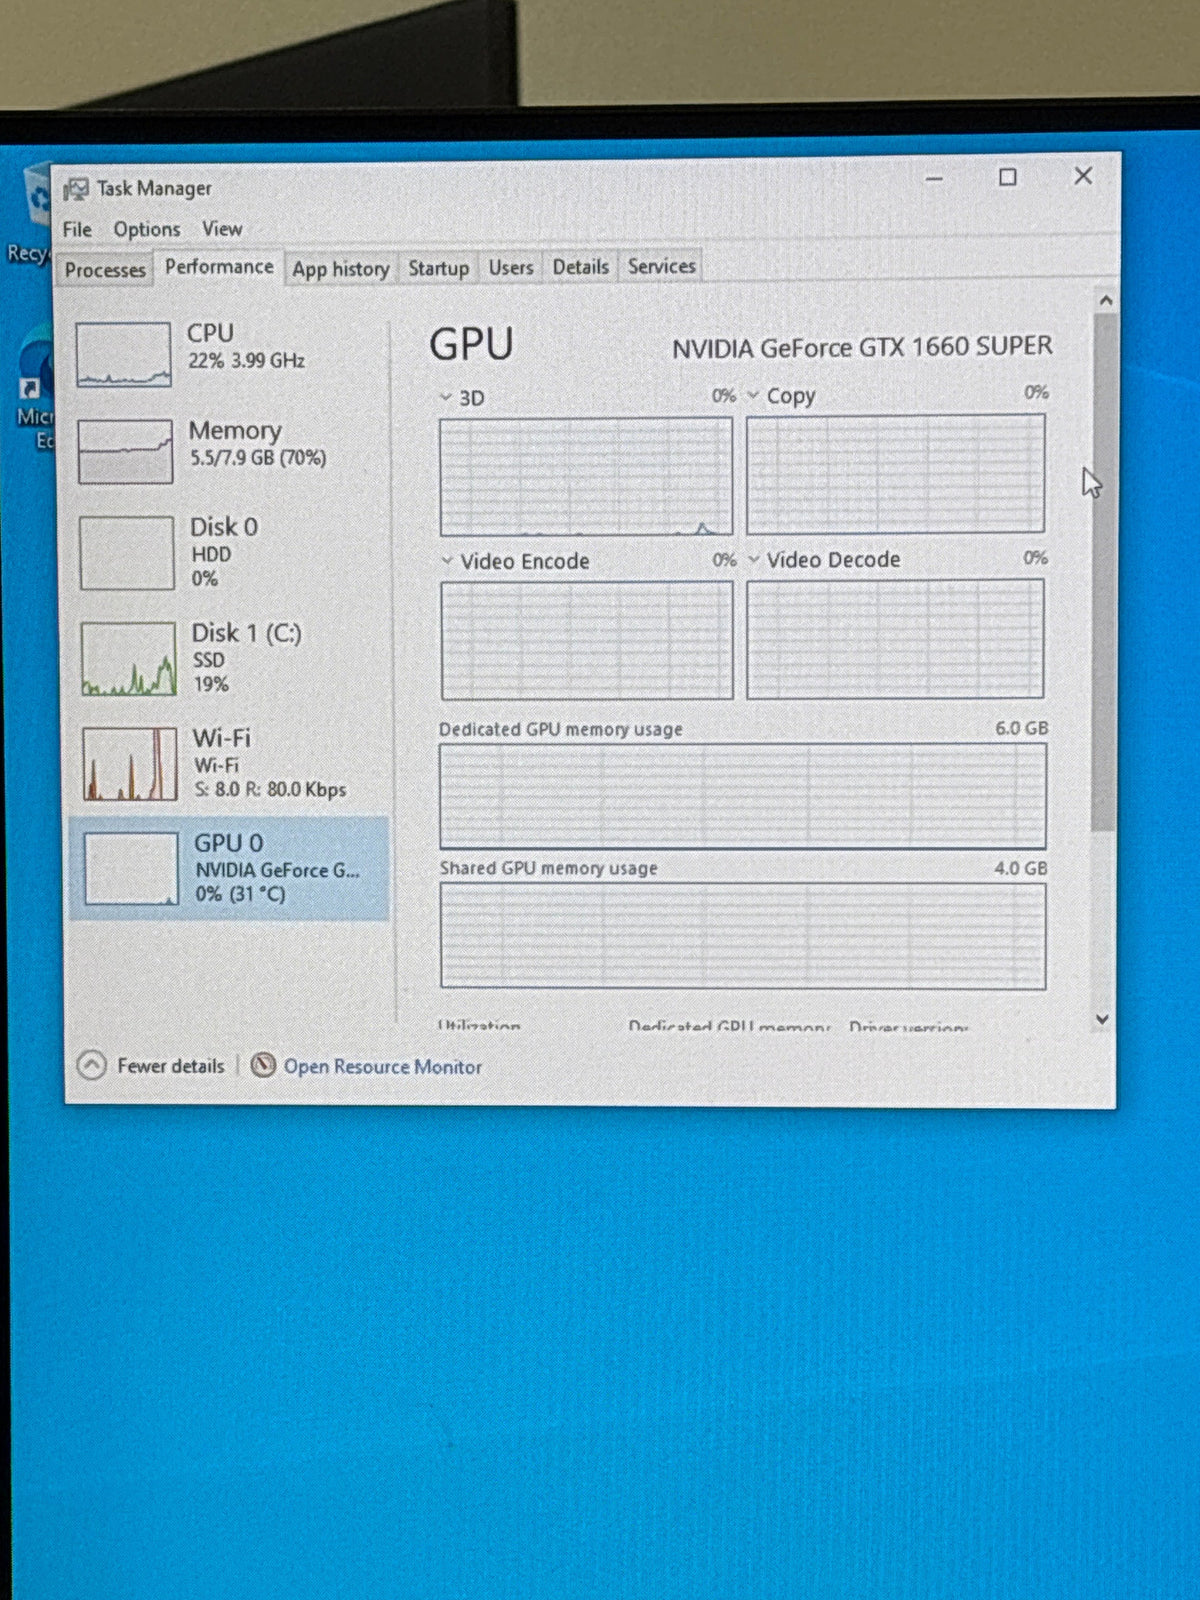This screenshot has width=1200, height=1600.
Task: Open the 3D graph engine dropdown
Action: 446,398
